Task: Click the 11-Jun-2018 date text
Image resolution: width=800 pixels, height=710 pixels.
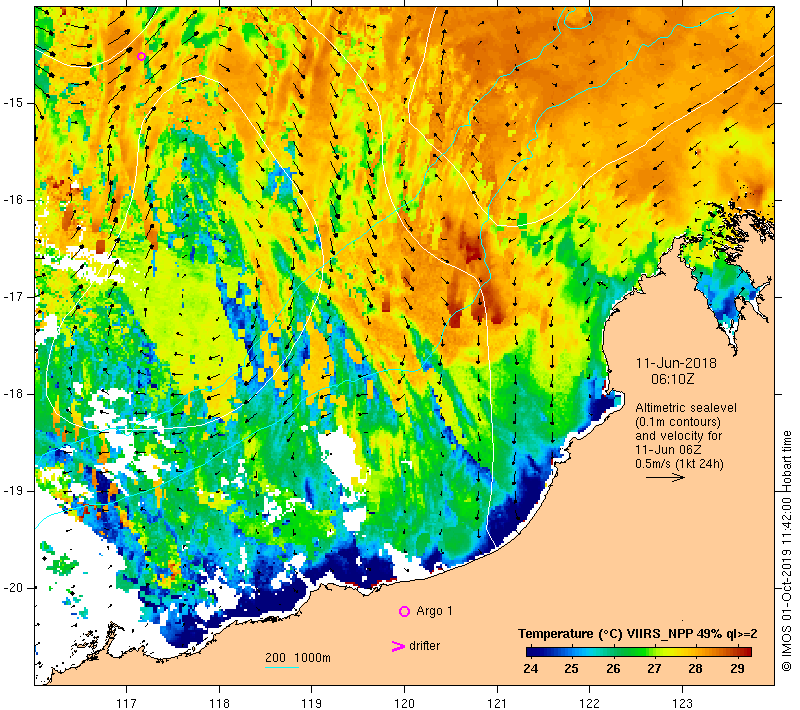Action: [x=676, y=363]
